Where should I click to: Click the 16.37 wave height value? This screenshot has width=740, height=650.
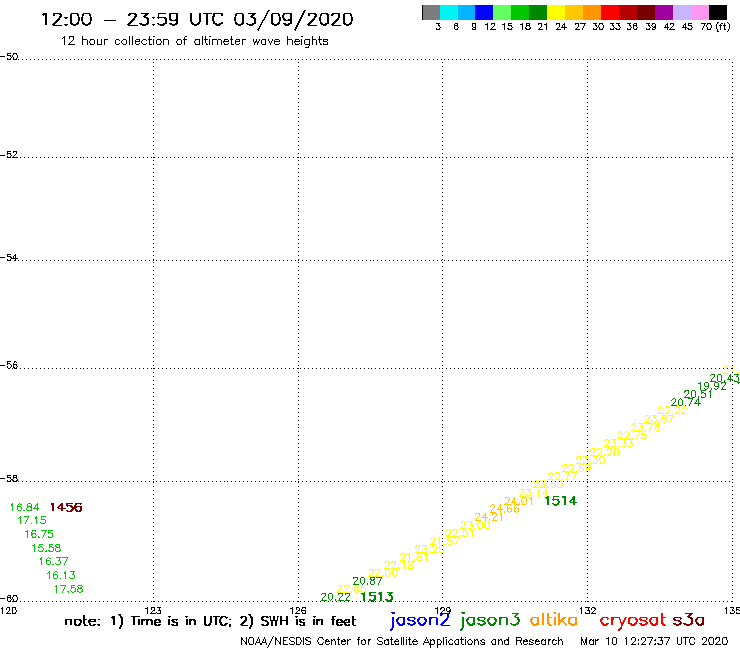point(54,562)
